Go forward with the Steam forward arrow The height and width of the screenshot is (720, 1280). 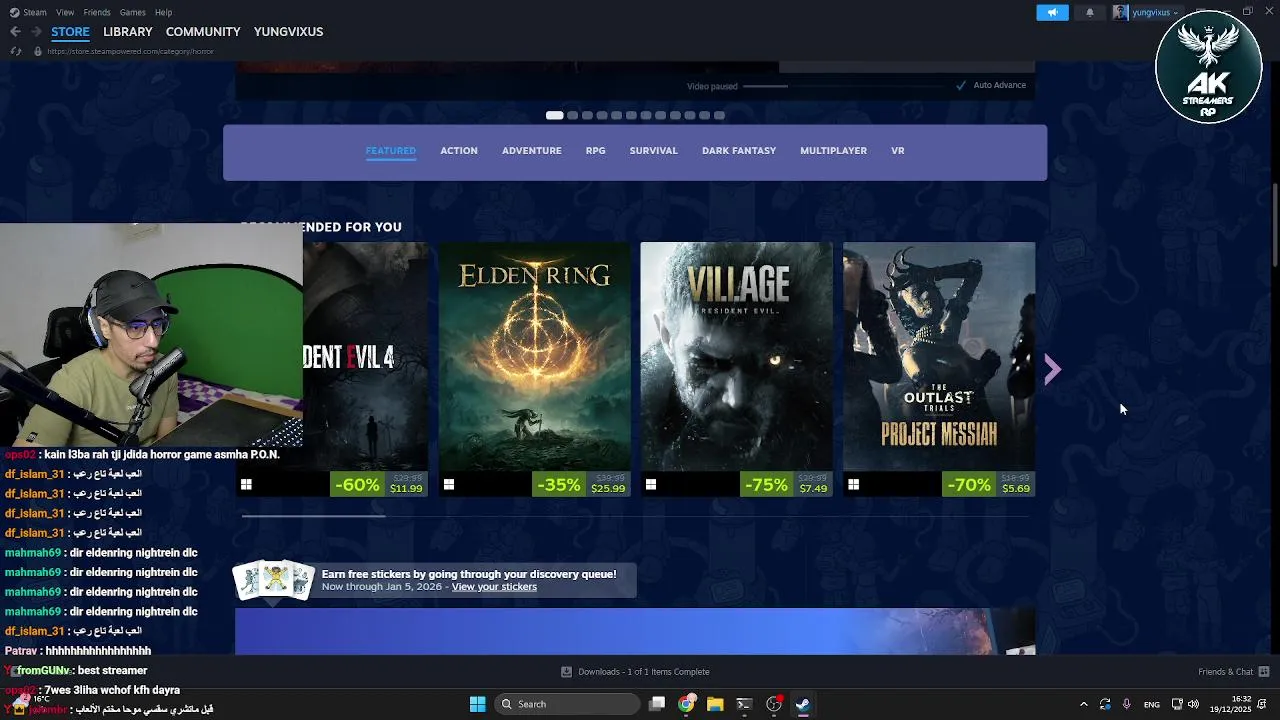pyautogui.click(x=36, y=32)
